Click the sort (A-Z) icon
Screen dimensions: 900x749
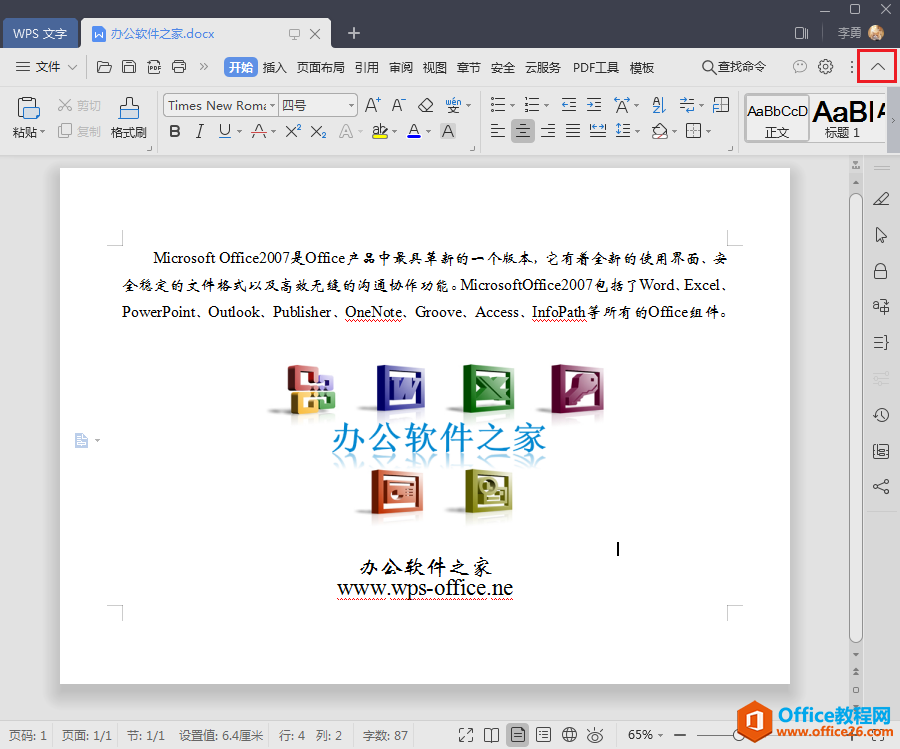(x=659, y=105)
